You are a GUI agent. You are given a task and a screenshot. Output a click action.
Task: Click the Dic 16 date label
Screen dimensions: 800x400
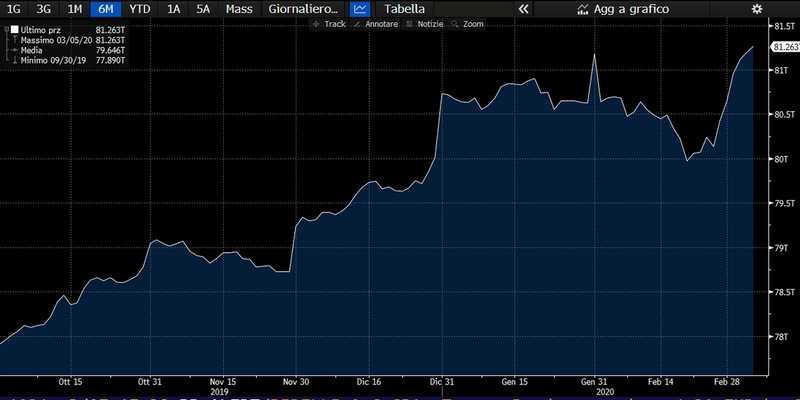point(369,382)
